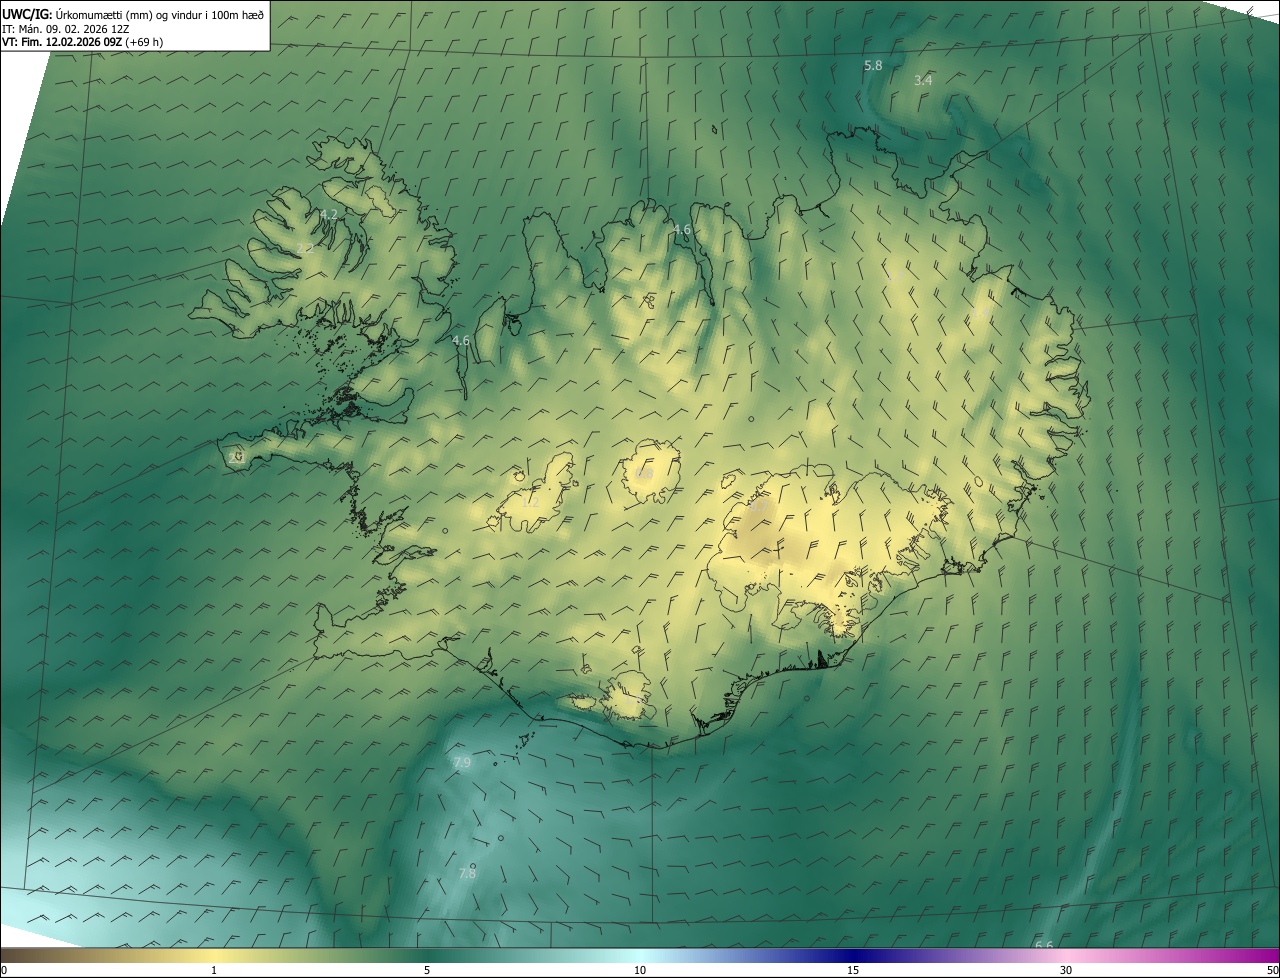Click the 4.6 label on the north coast fjord
This screenshot has height=978, width=1280.
coord(682,230)
